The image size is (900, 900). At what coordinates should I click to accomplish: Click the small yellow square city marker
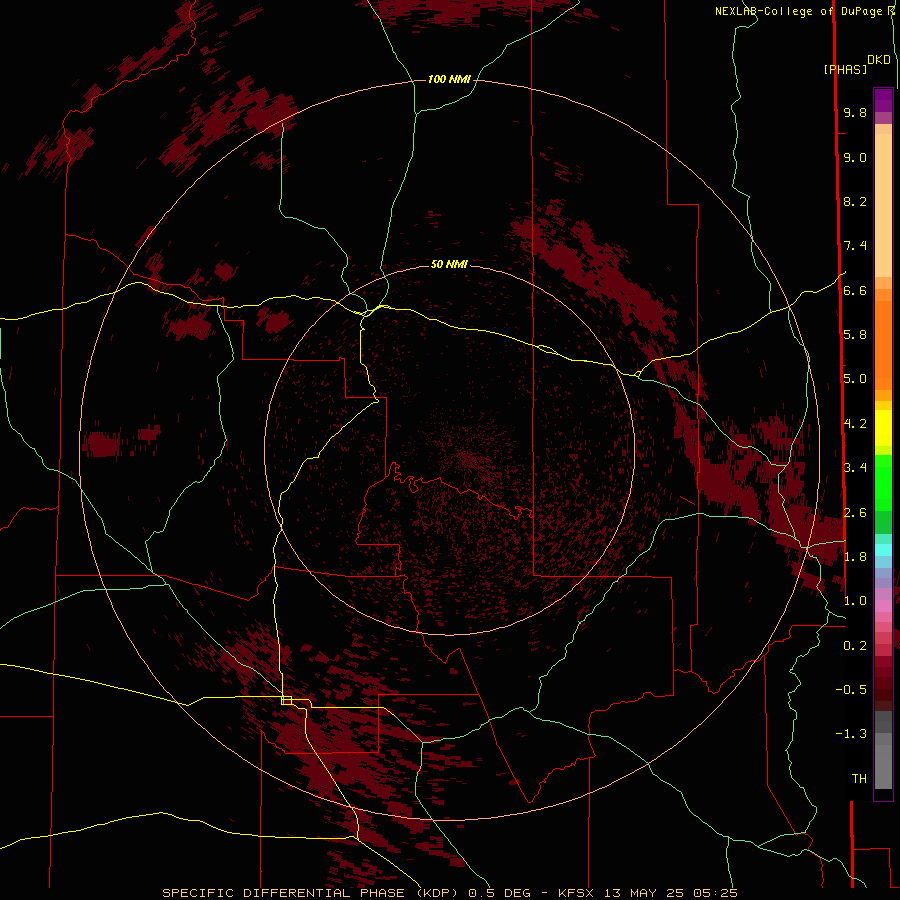(x=286, y=700)
